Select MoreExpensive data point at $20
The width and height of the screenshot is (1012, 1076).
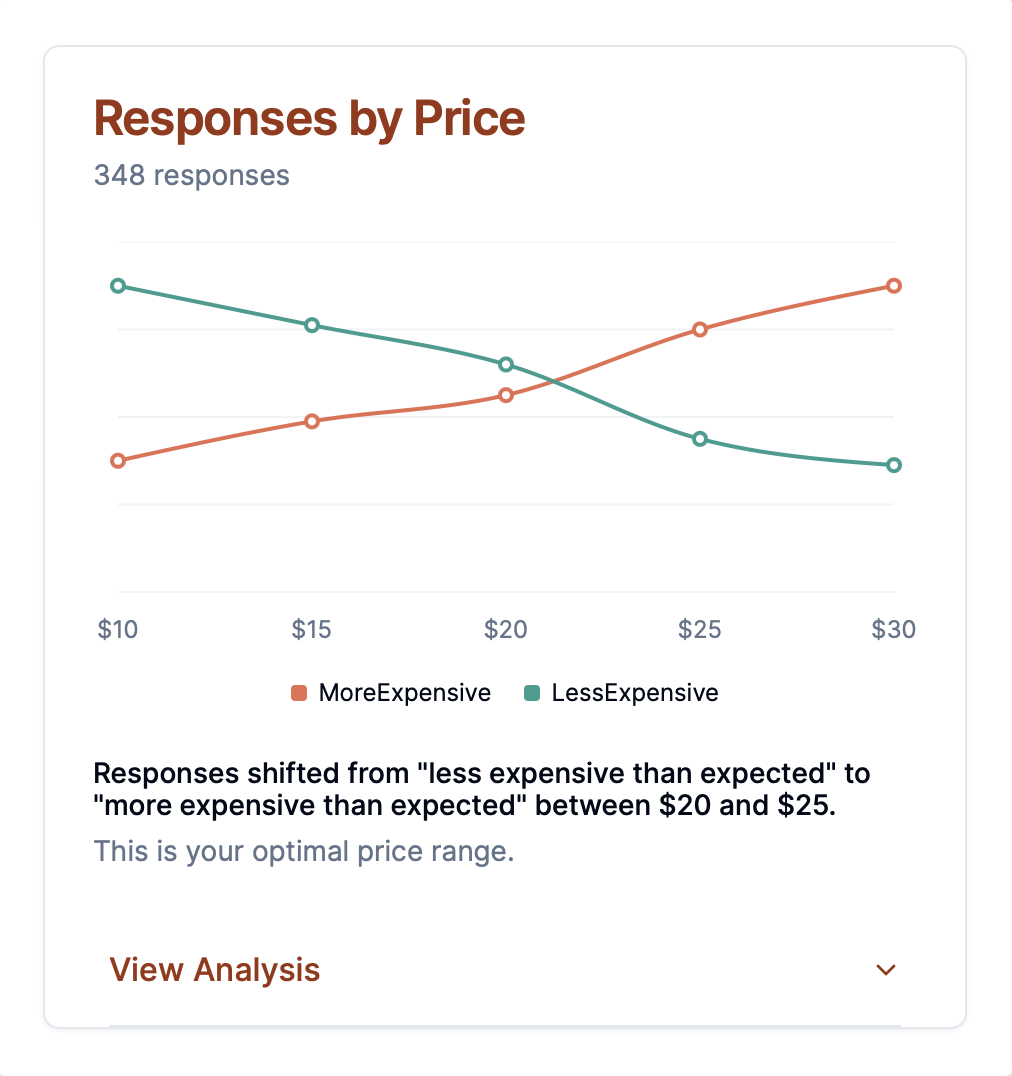(x=506, y=395)
